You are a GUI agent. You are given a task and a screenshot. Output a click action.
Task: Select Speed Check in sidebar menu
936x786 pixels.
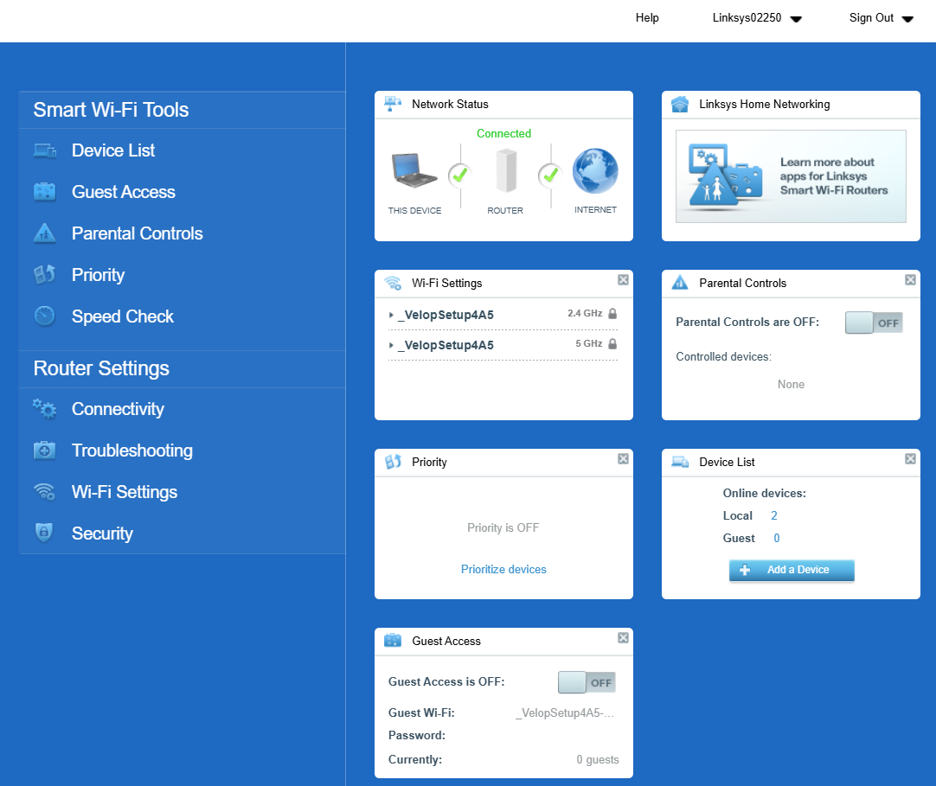click(x=122, y=316)
